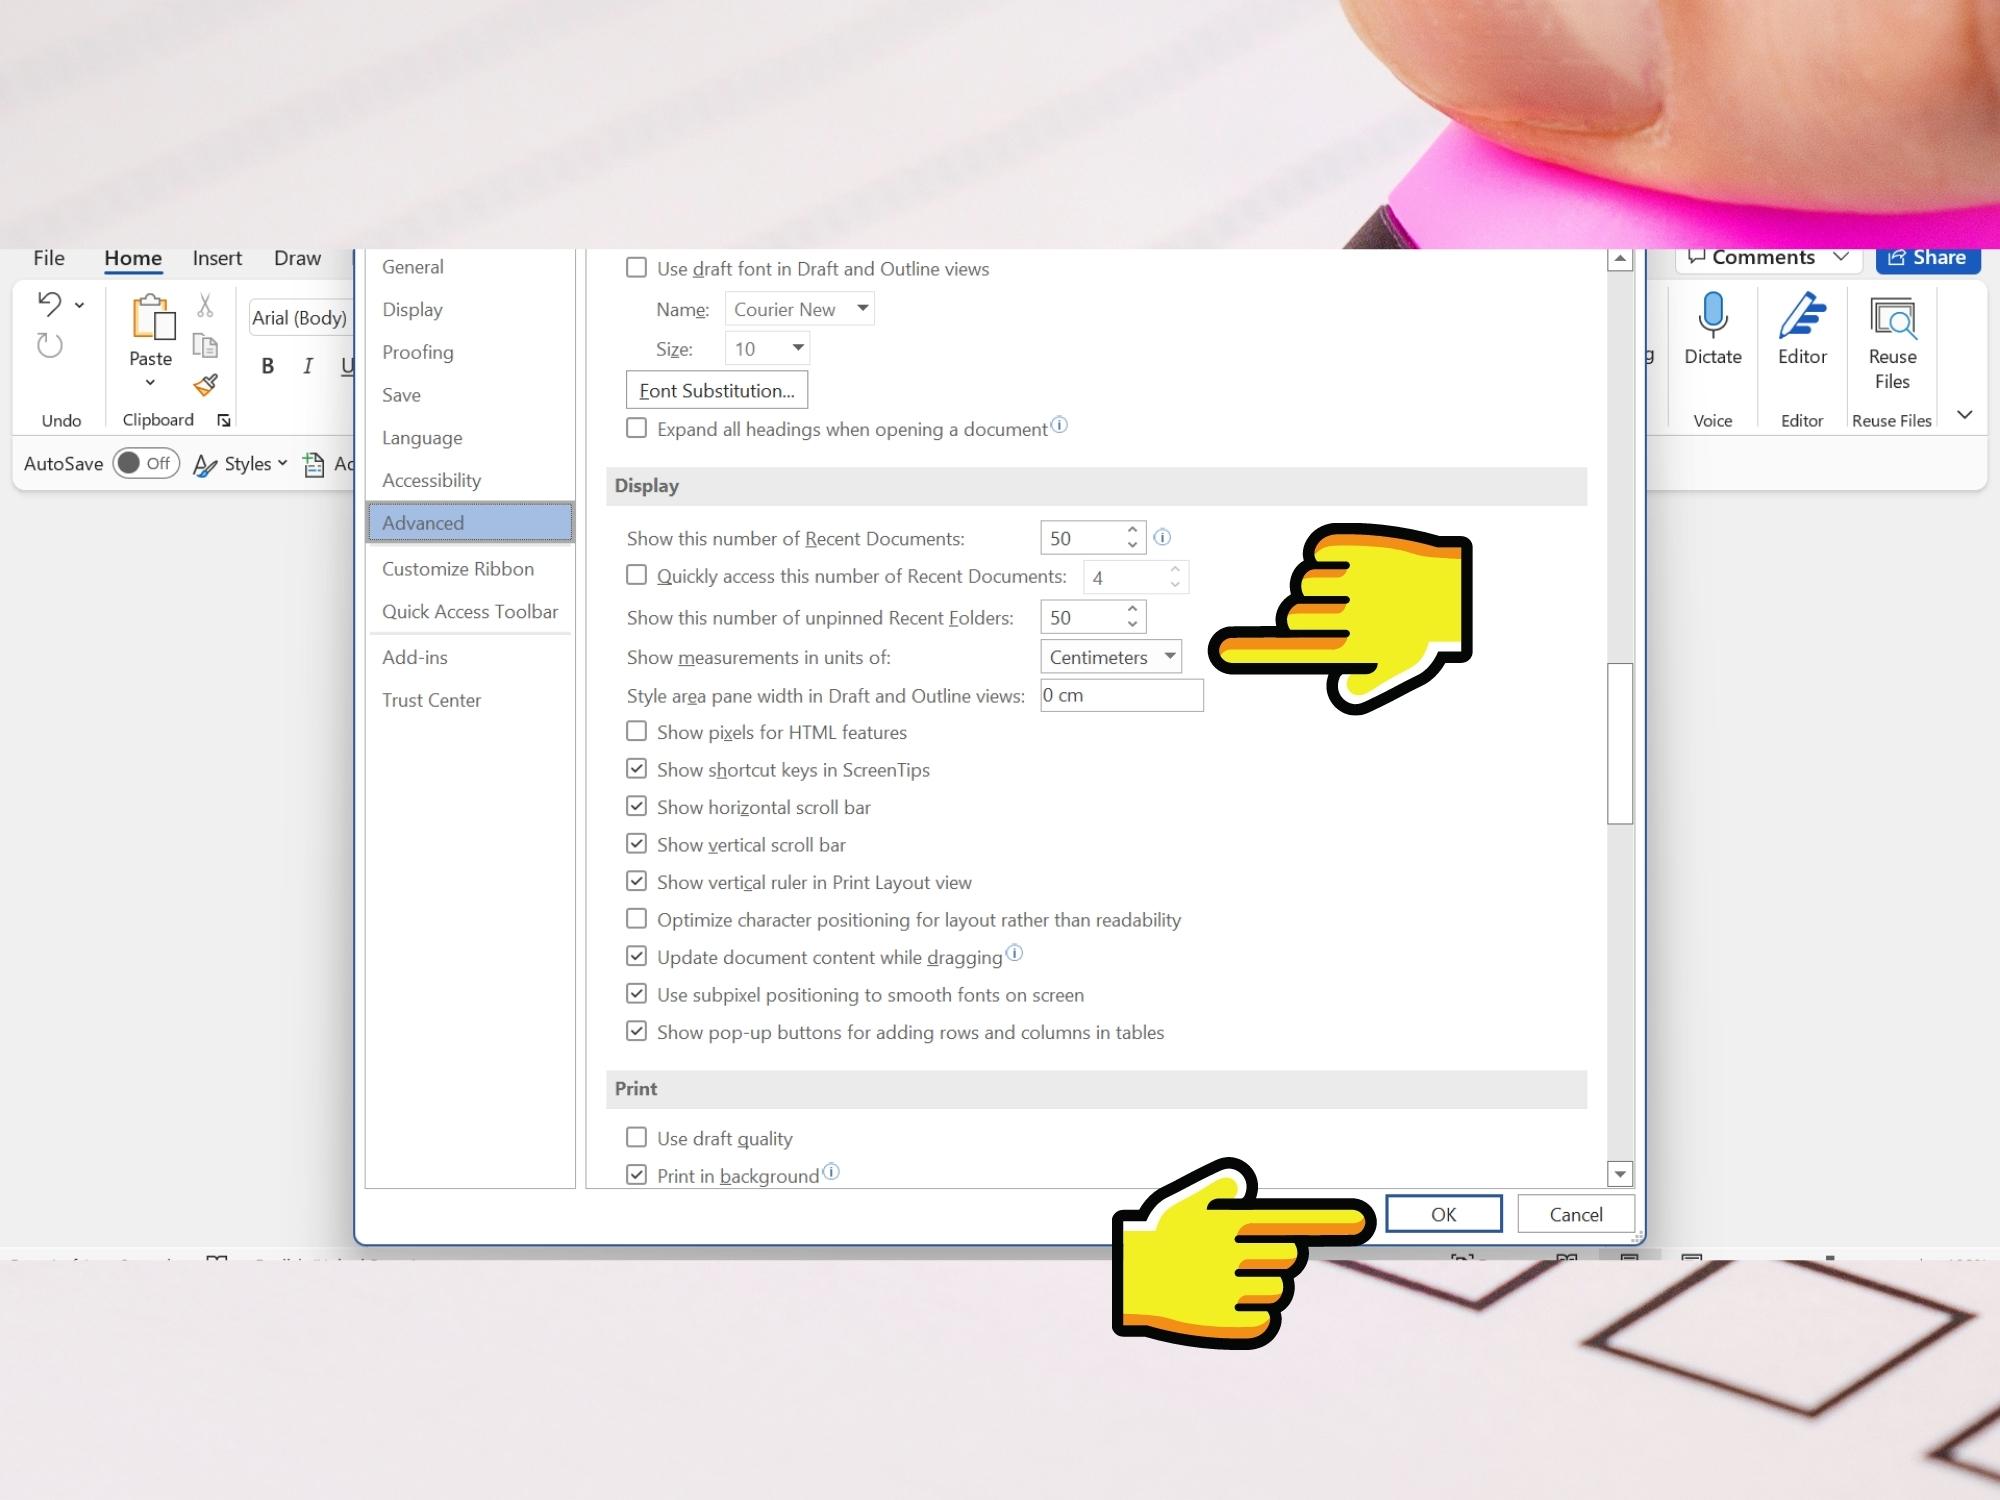Click the Format Painter brush icon
Image resolution: width=2000 pixels, height=1500 pixels.
pos(206,385)
